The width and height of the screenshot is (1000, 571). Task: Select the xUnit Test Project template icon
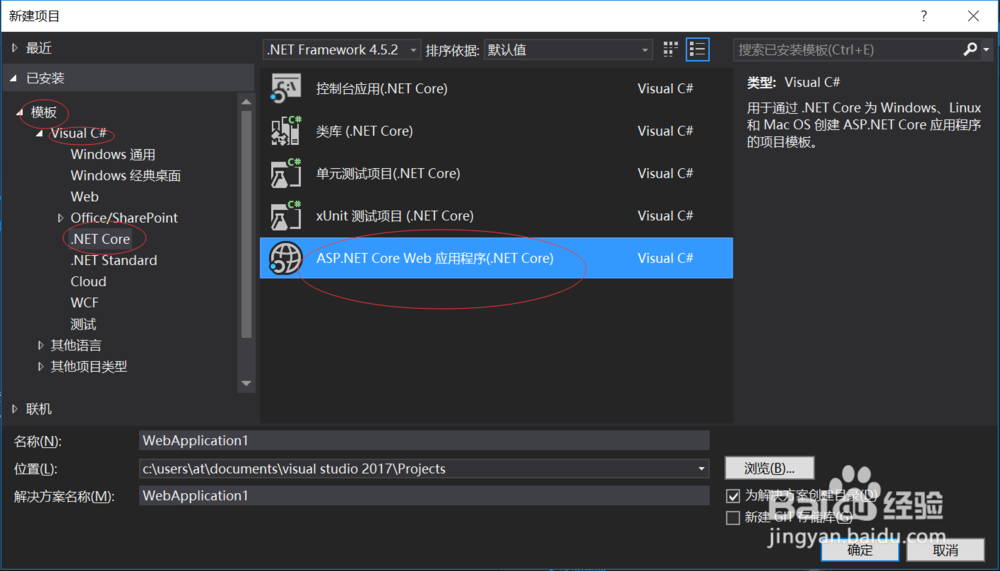pos(285,216)
